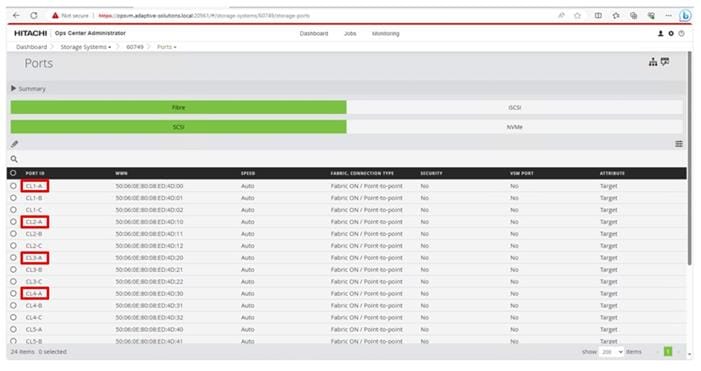This screenshot has width=701, height=371.
Task: Click WWN 50:06:0E:80:08:ED:4D:32
Action: (149, 317)
